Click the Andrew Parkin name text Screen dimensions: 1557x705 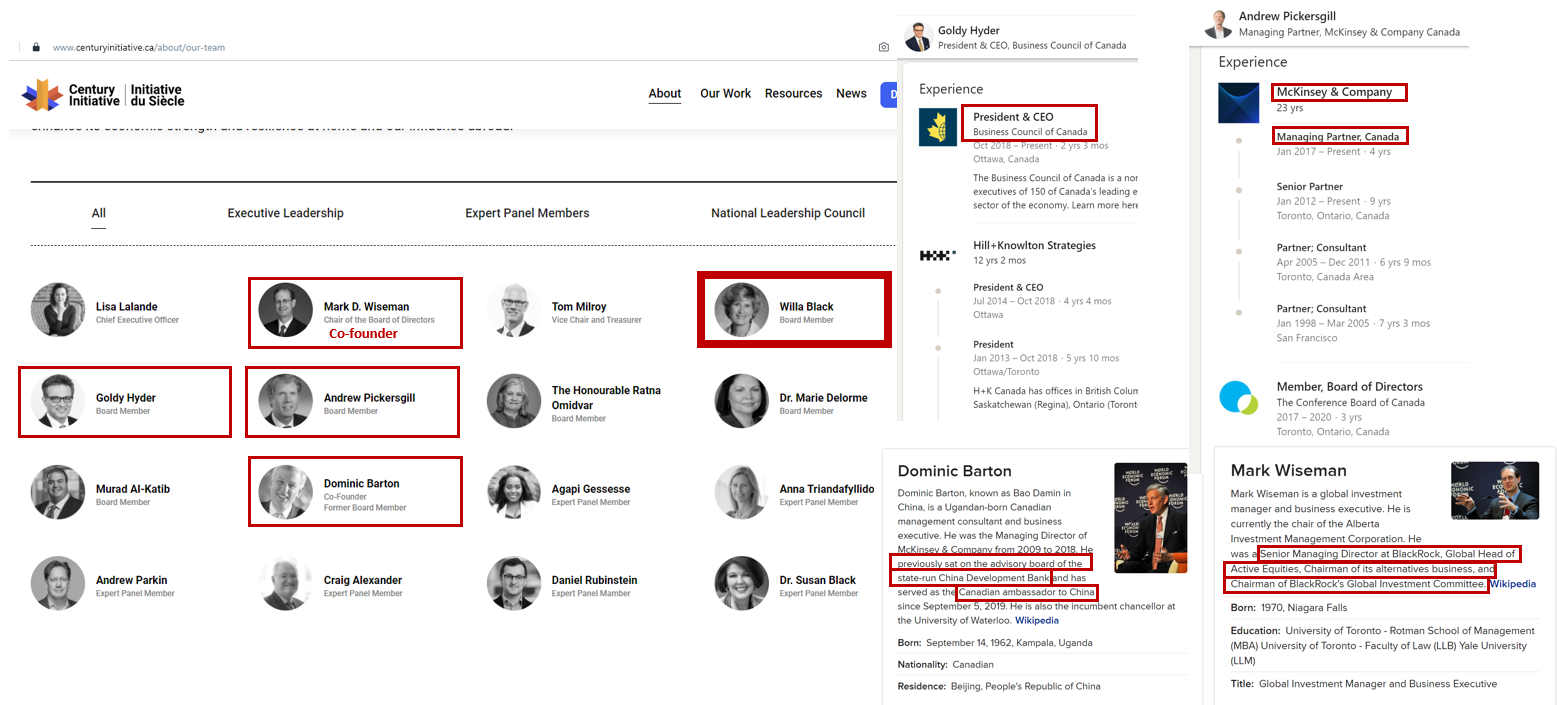pos(132,580)
